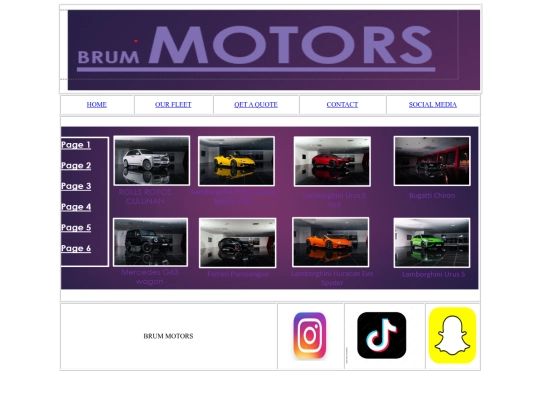Open the yellow Lamborghini Huracan thumbnail
Image resolution: width=540 pixels, height=405 pixels.
point(236,161)
